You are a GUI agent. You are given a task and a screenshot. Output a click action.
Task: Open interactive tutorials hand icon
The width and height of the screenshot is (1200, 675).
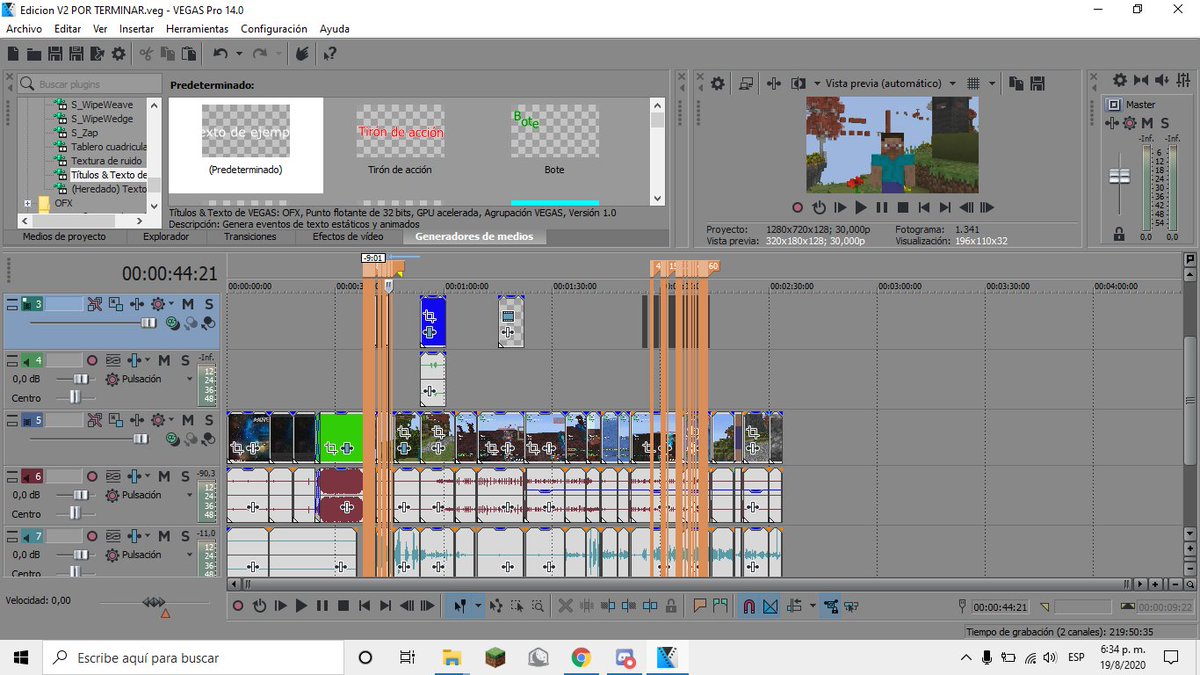click(x=303, y=54)
